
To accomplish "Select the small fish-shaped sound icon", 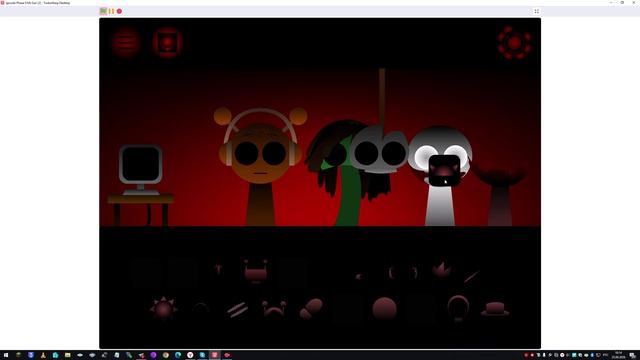I will 358,276.
